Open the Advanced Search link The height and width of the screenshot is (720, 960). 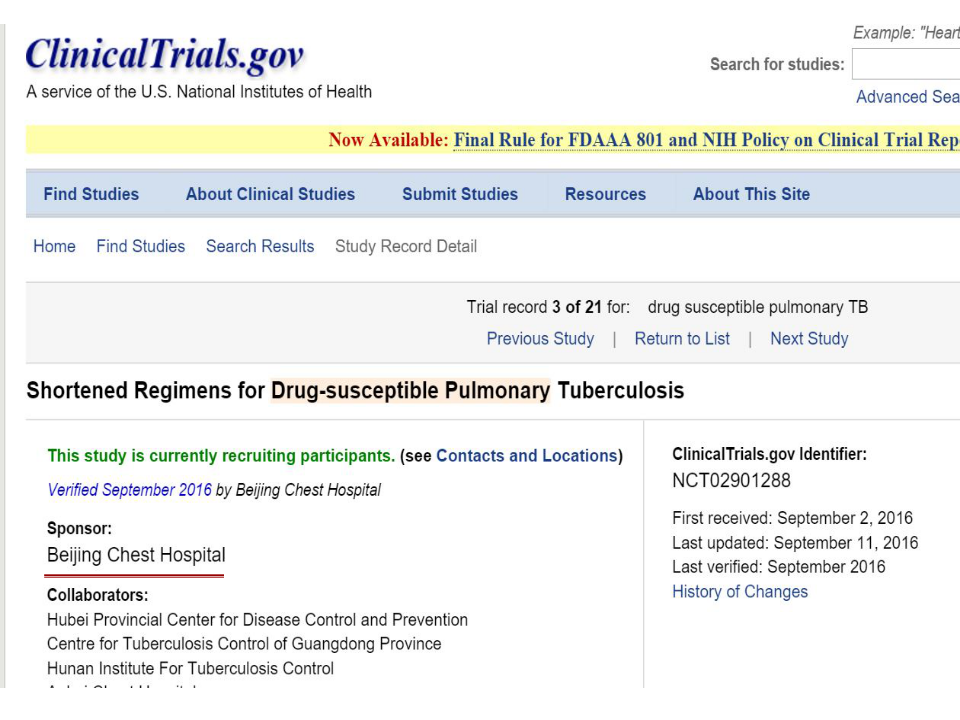click(907, 97)
